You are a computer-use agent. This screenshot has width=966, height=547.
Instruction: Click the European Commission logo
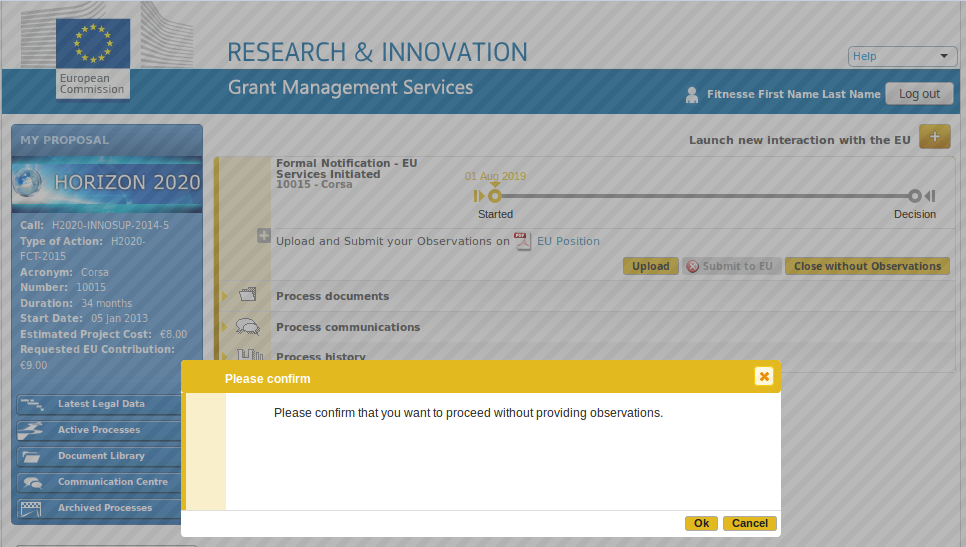pyautogui.click(x=93, y=59)
